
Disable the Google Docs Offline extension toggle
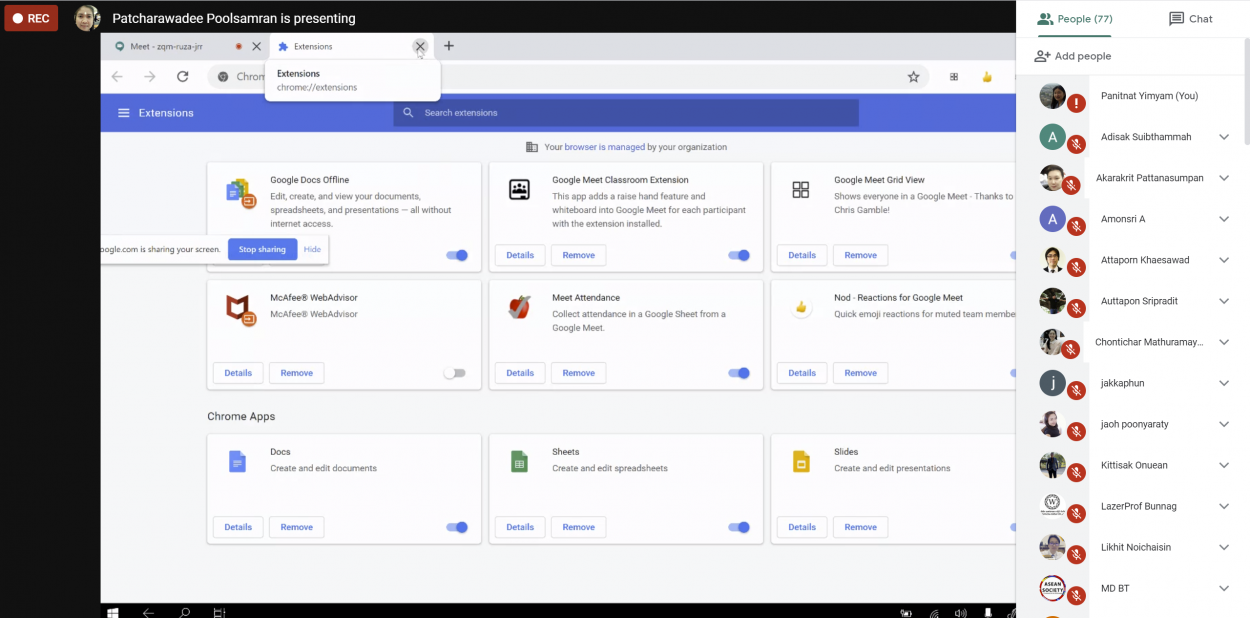(457, 255)
